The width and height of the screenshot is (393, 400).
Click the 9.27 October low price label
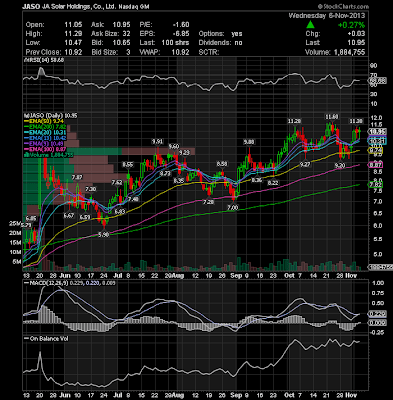point(305,164)
